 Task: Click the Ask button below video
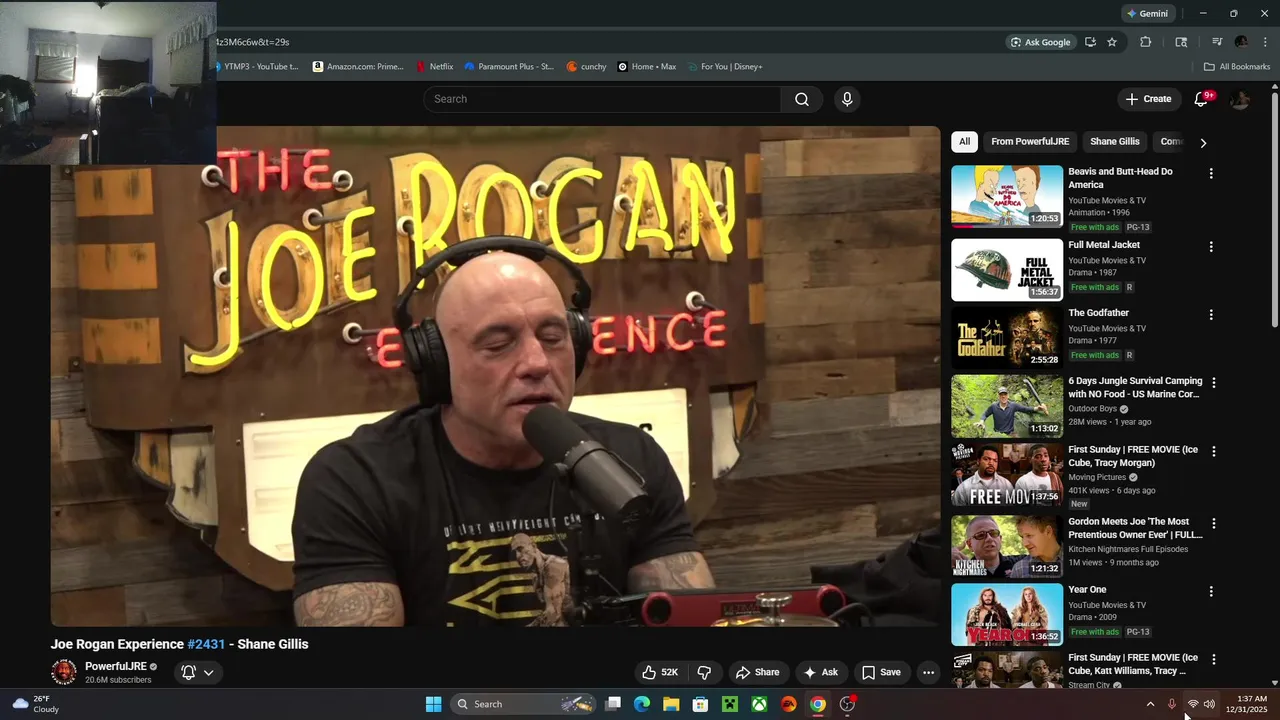(821, 672)
